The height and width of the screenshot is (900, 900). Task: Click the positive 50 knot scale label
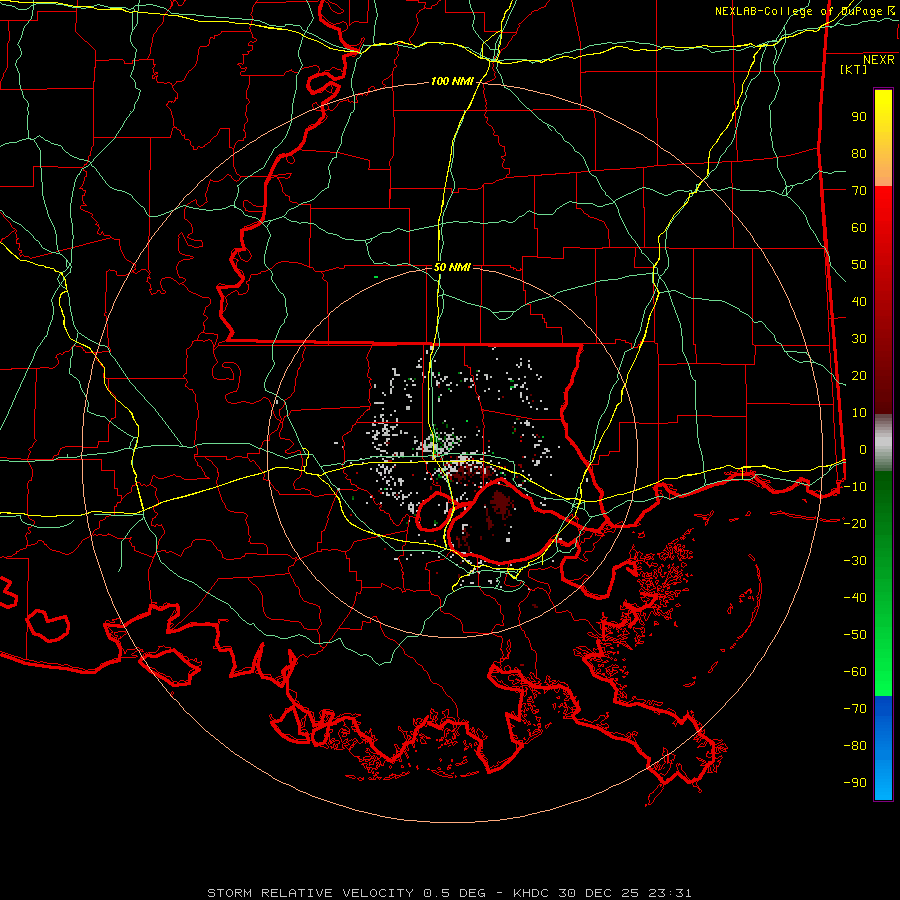coord(859,265)
